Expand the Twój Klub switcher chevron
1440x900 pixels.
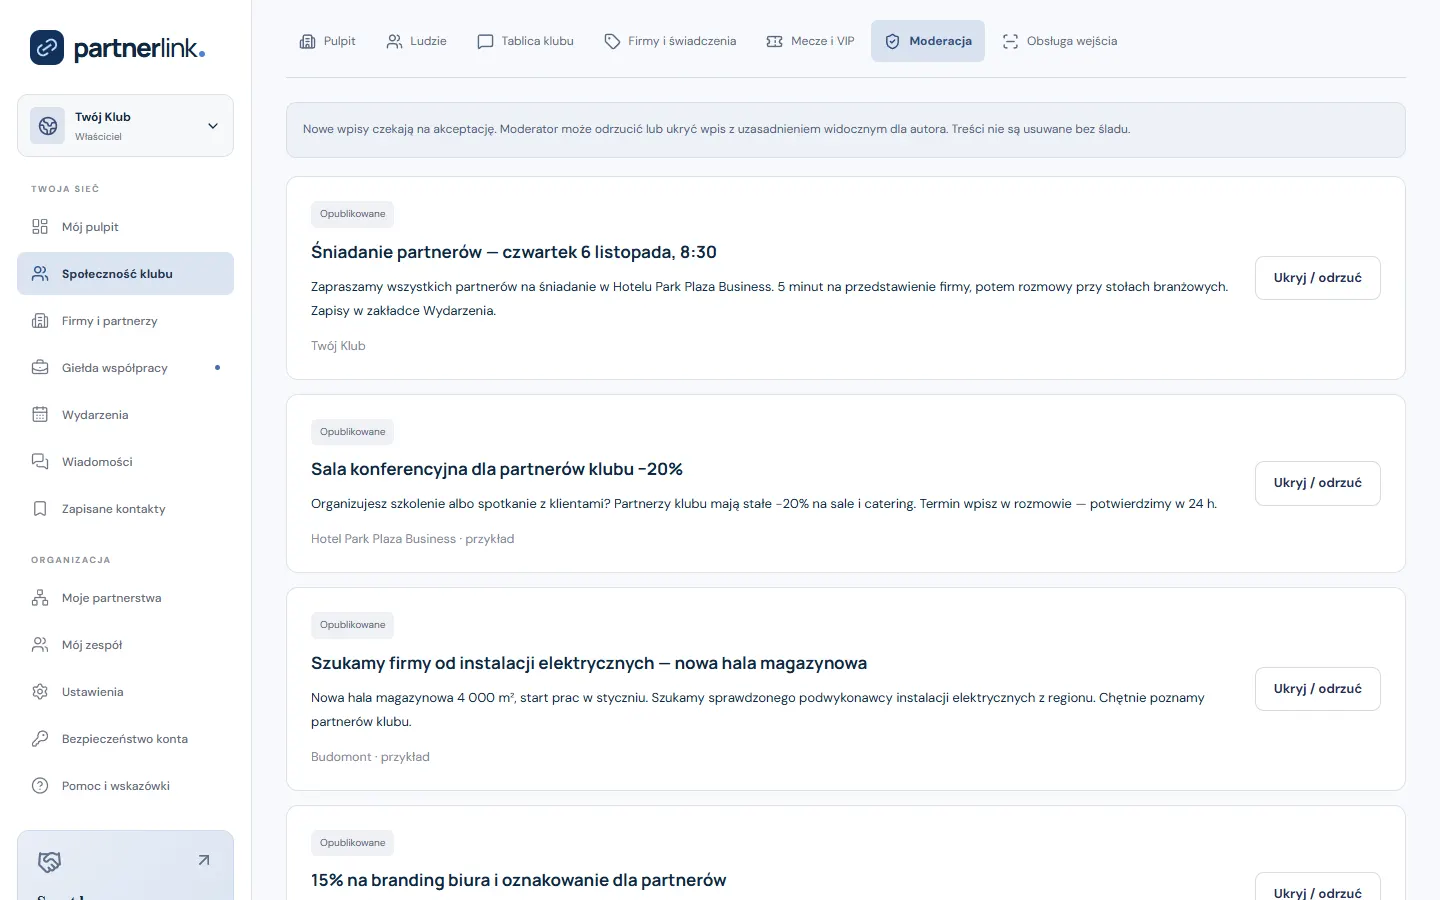(213, 126)
